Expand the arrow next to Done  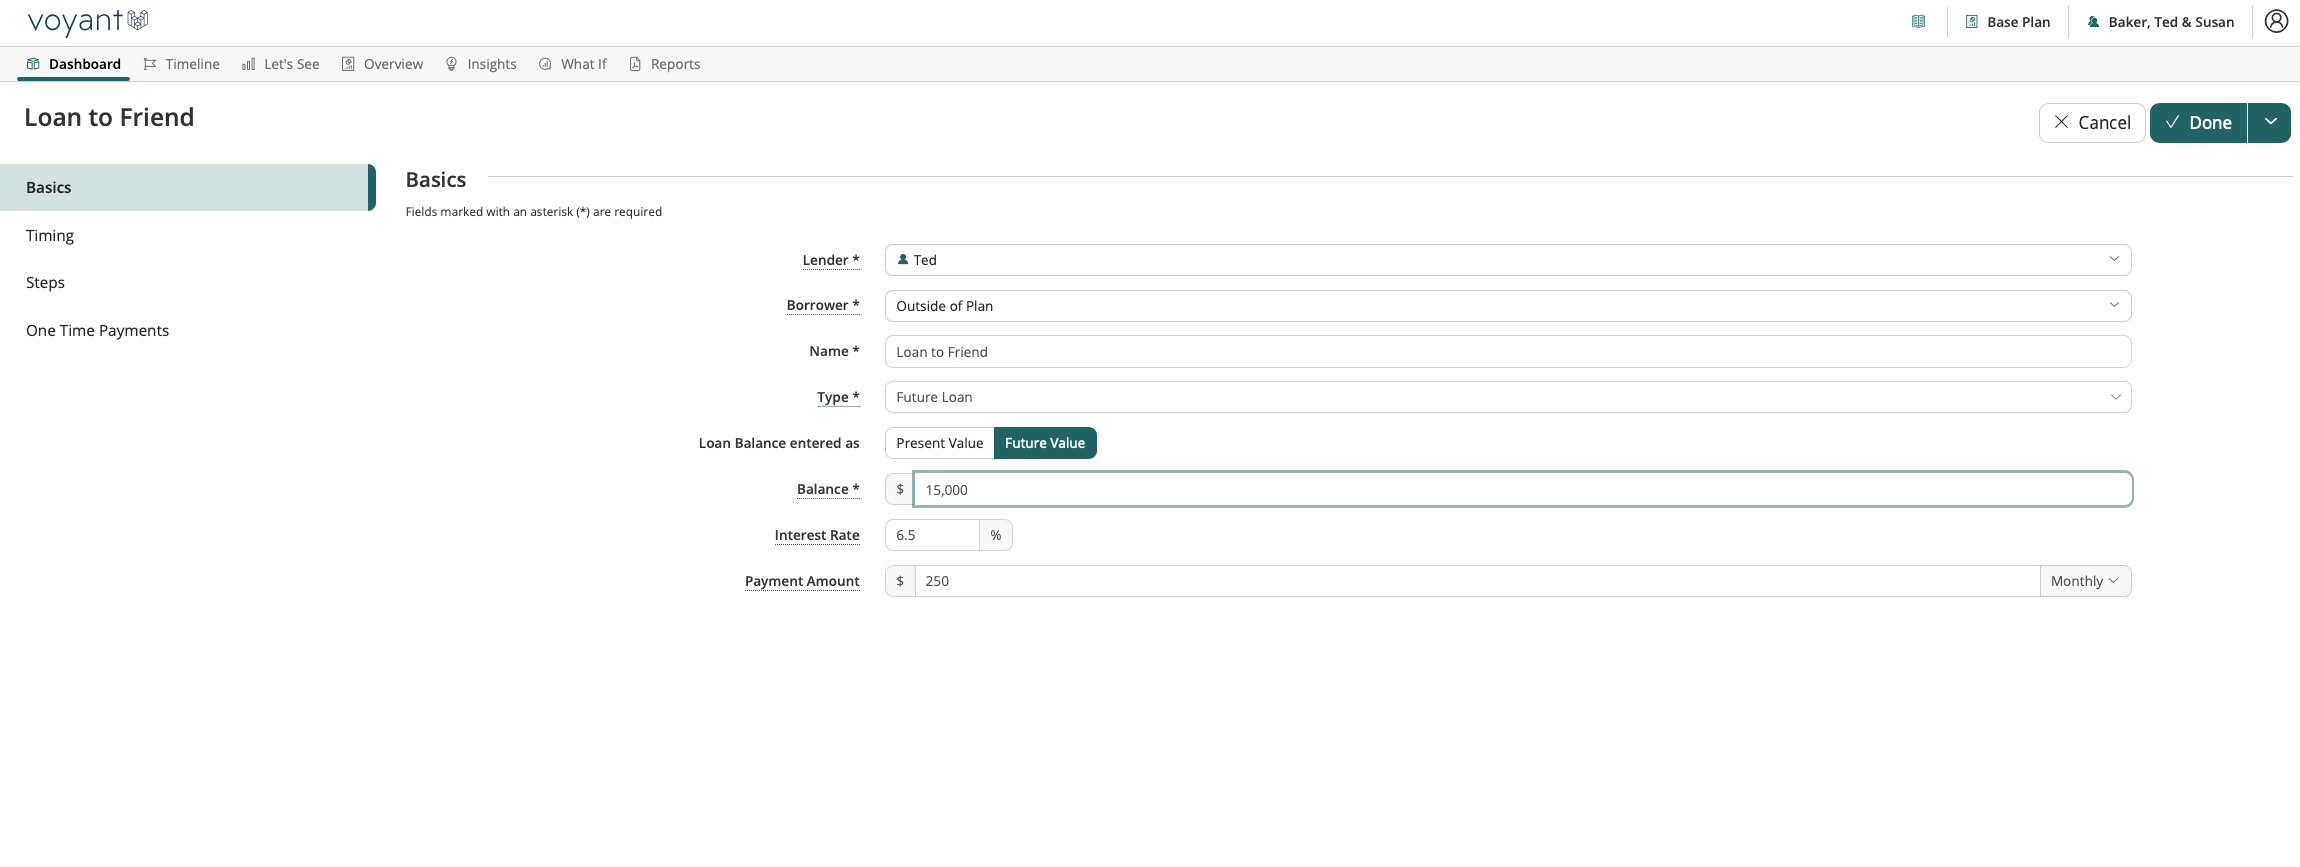pyautogui.click(x=2270, y=122)
